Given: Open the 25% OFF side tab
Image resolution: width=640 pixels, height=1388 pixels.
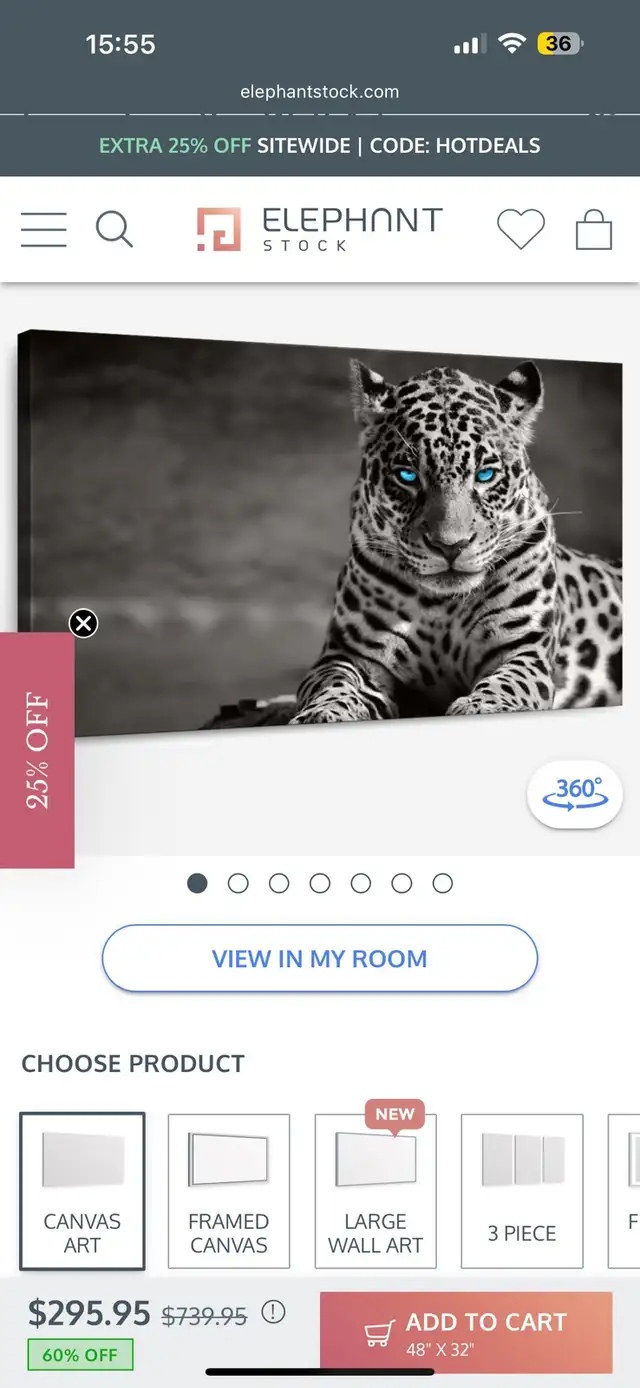Looking at the screenshot, I should [37, 750].
